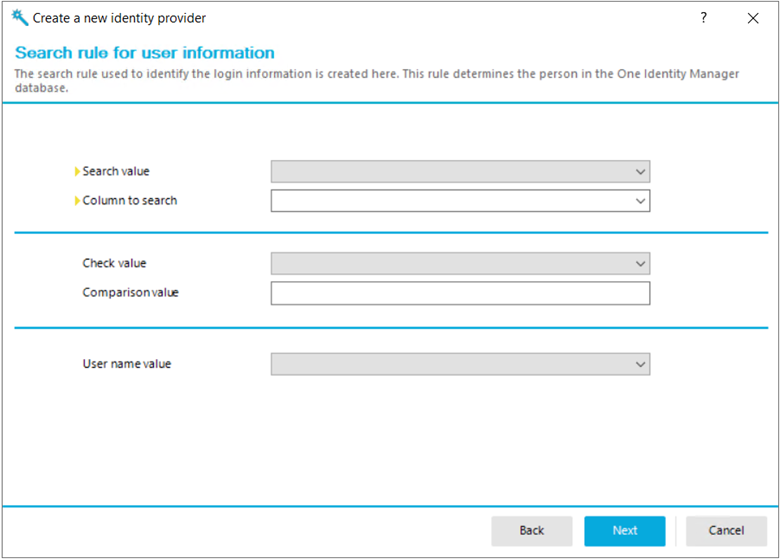Close the Create a new identity provider dialog

(753, 18)
